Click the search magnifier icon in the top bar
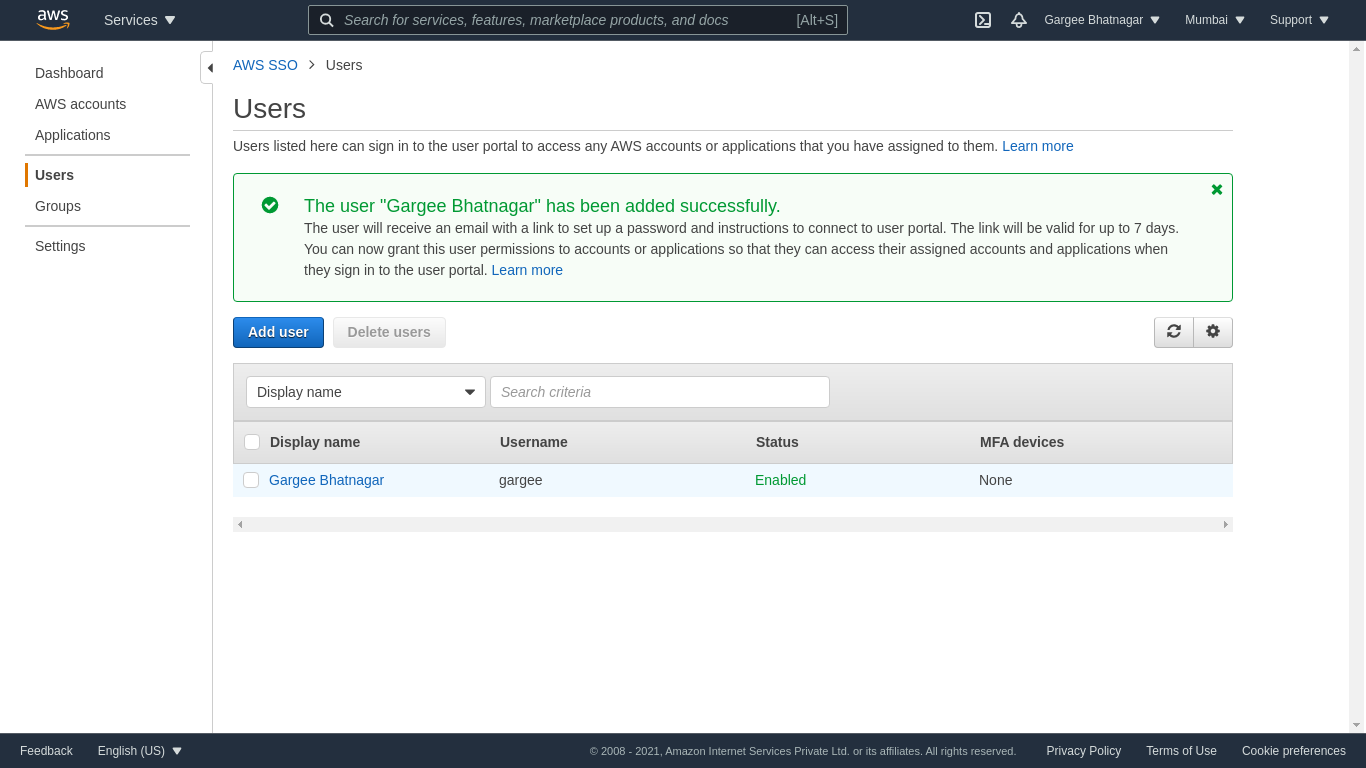 [x=327, y=20]
